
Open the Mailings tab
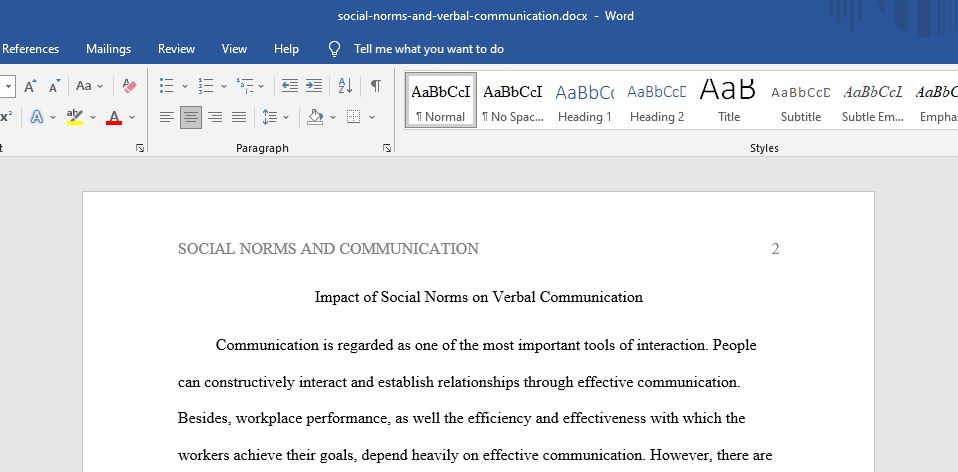pos(108,49)
